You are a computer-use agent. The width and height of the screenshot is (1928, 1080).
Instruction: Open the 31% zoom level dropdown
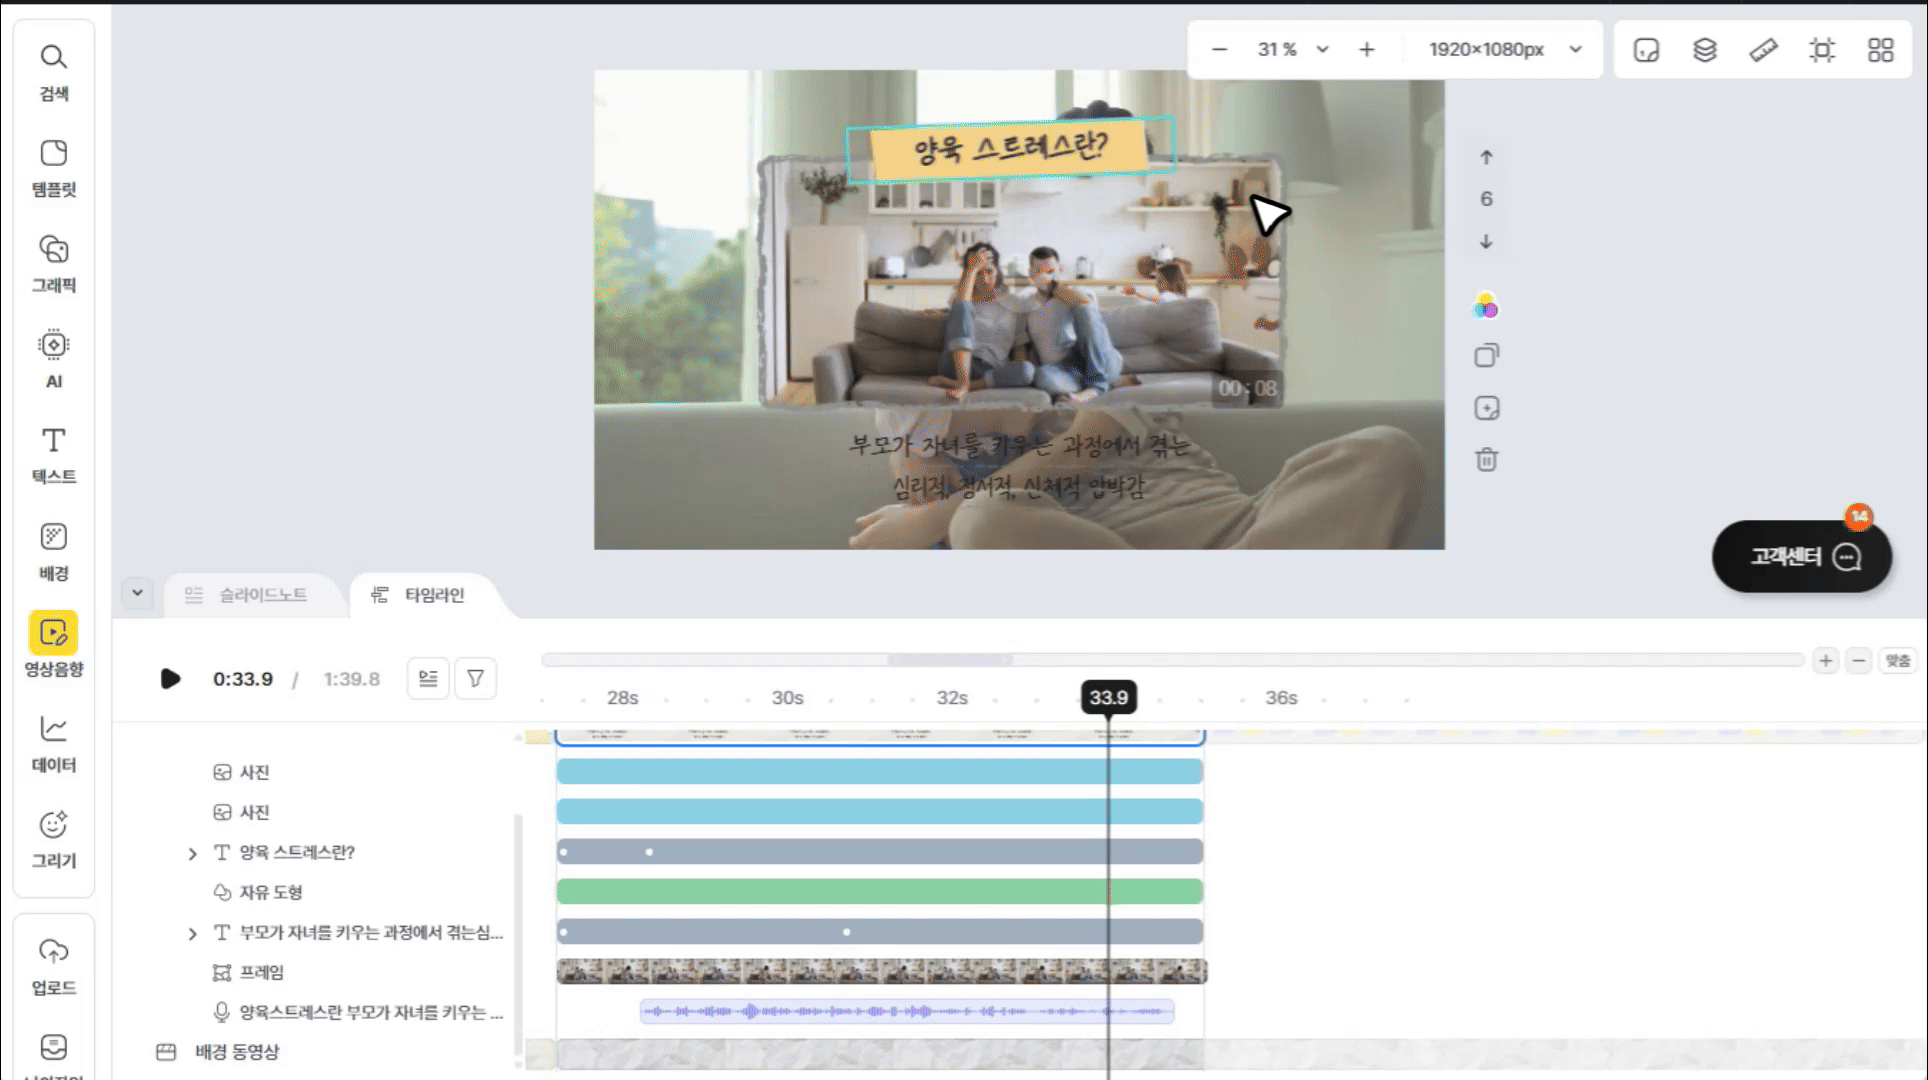(x=1322, y=49)
